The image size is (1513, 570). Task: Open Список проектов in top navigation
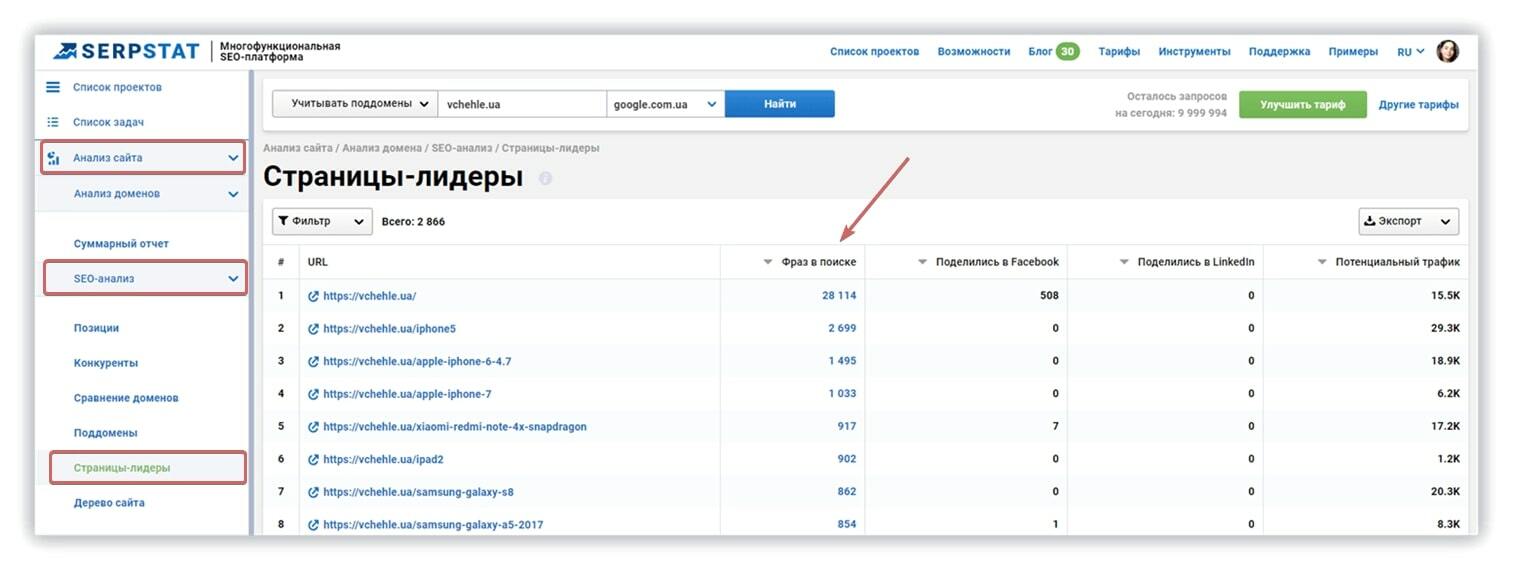(874, 52)
